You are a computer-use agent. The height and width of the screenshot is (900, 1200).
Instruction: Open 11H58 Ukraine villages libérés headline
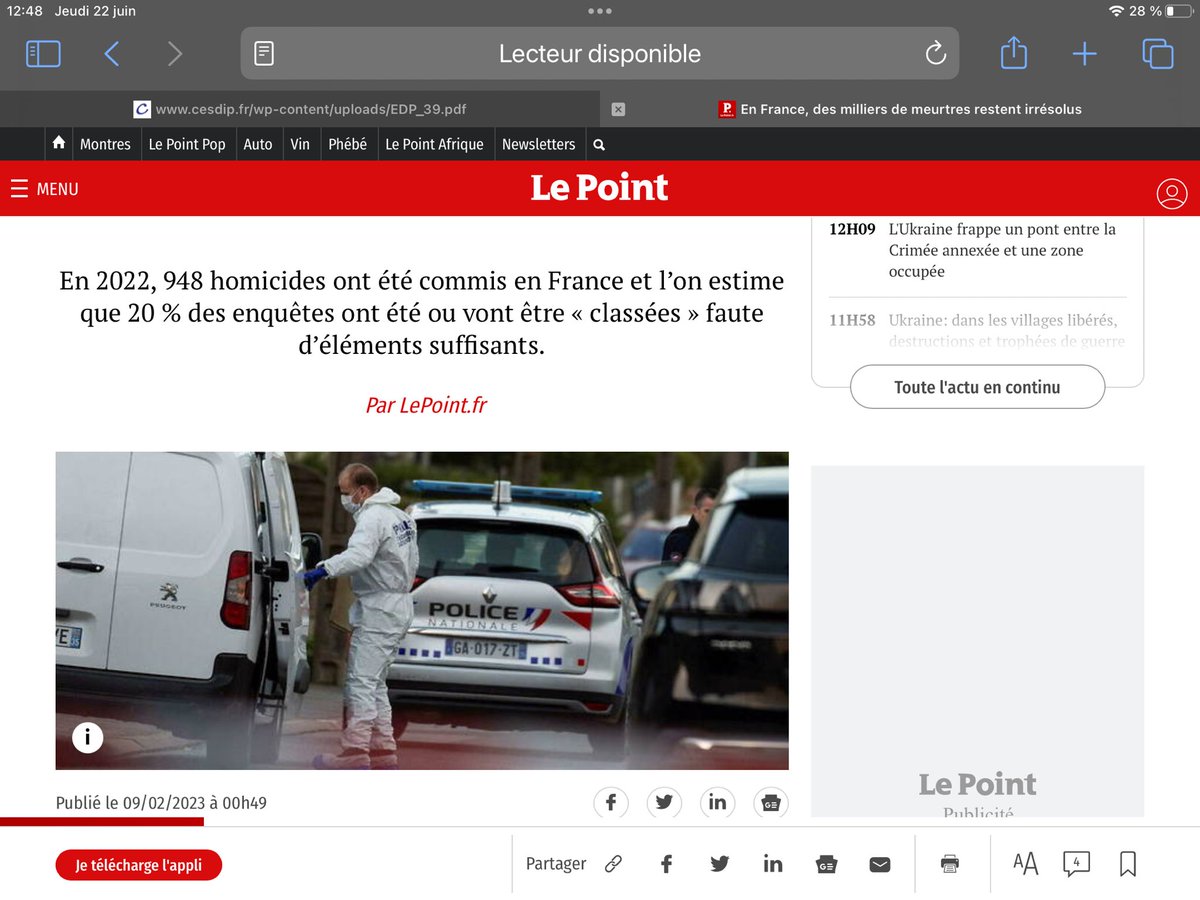1006,331
